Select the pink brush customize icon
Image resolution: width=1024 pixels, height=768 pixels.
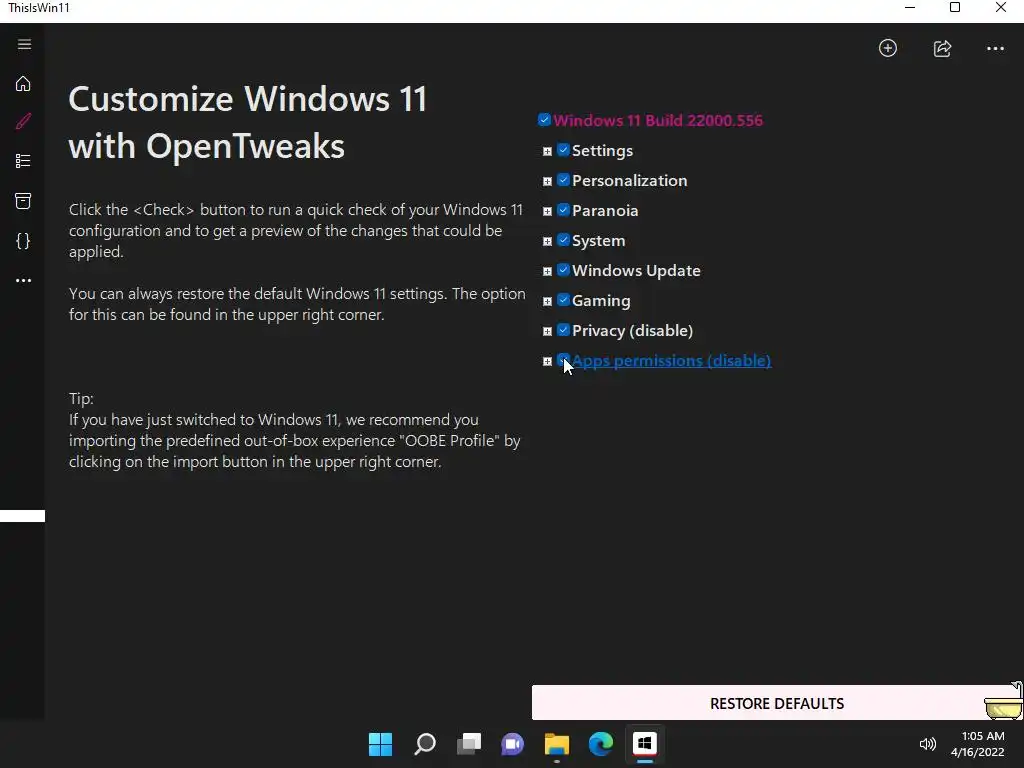tap(23, 121)
